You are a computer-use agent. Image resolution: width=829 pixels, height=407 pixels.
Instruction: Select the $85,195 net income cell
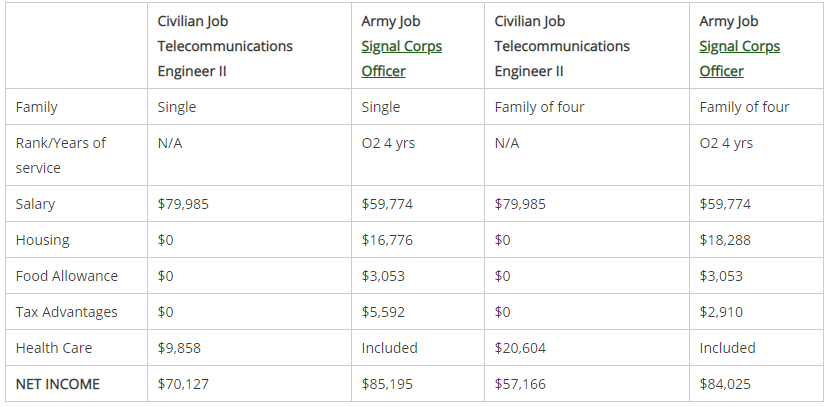(387, 384)
